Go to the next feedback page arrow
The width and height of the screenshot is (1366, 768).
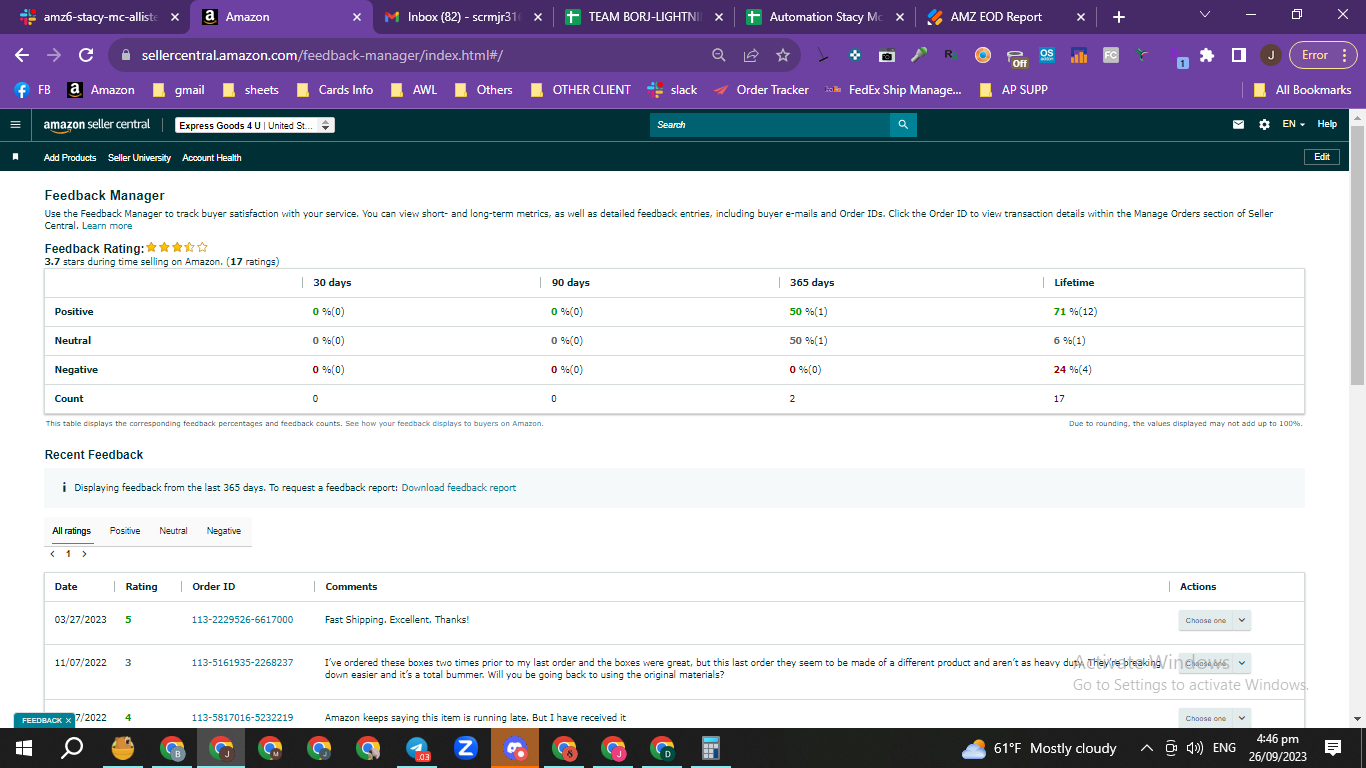click(x=84, y=554)
